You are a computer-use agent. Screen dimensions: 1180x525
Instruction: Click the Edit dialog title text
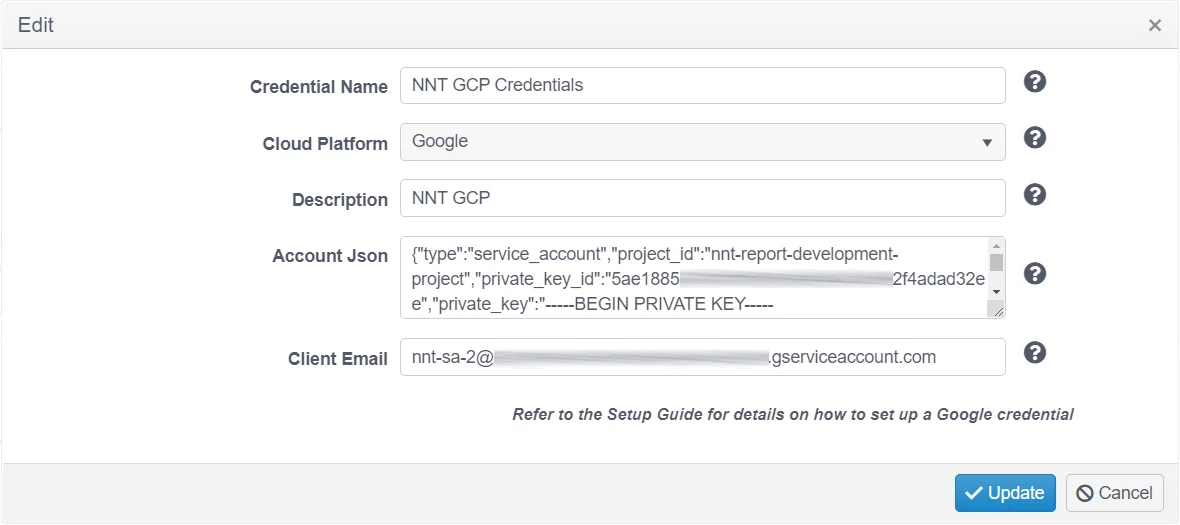point(35,26)
